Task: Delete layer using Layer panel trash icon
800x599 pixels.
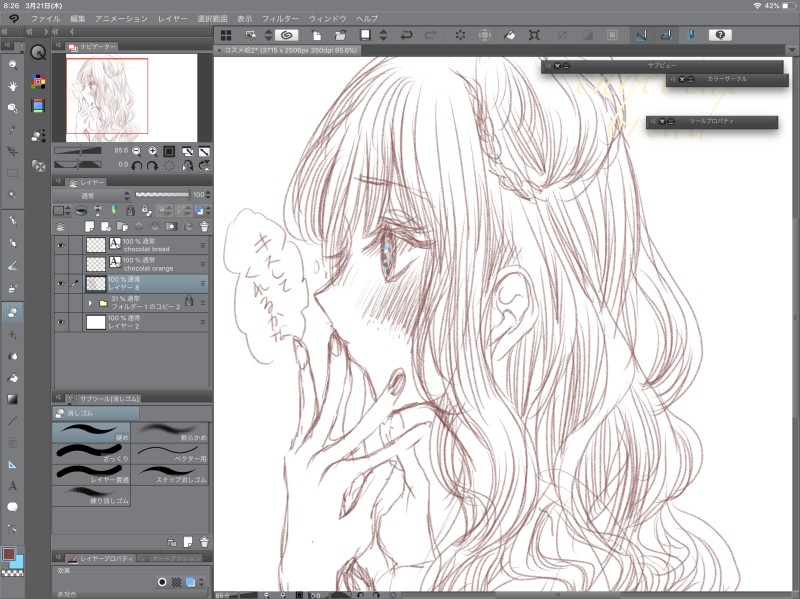Action: tap(204, 226)
